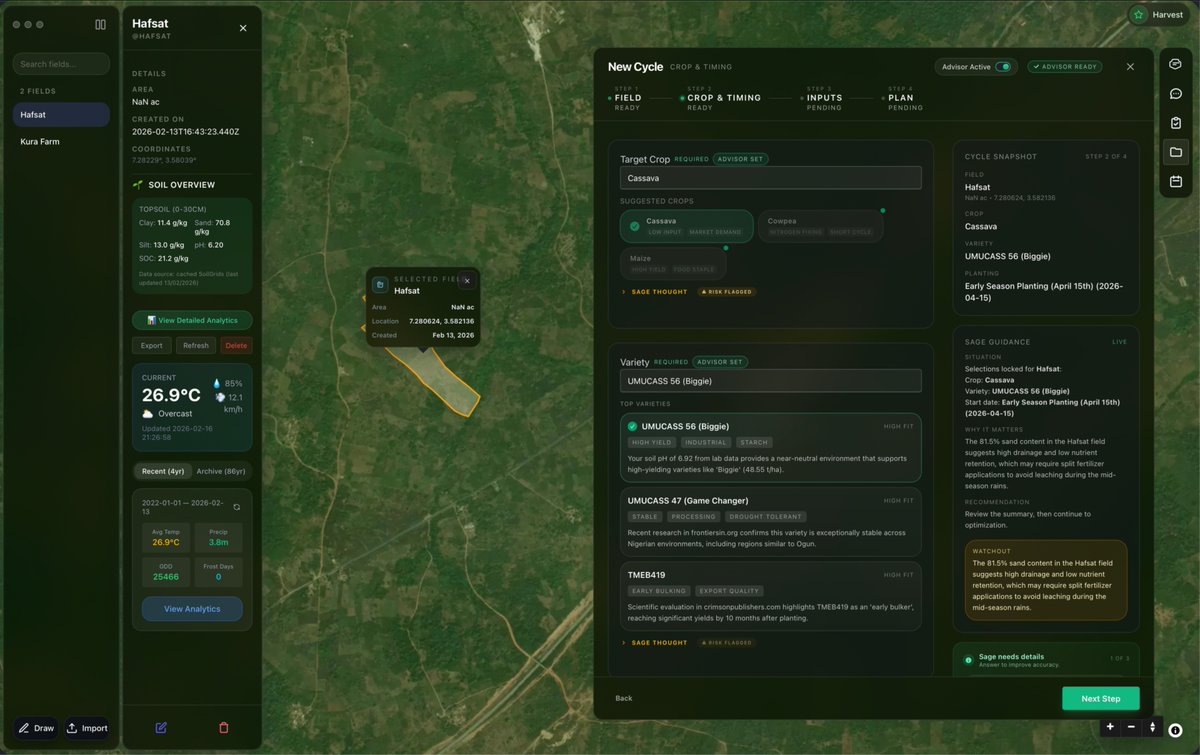The height and width of the screenshot is (755, 1200).
Task: Select the Maize suggested crop
Action: [x=673, y=263]
